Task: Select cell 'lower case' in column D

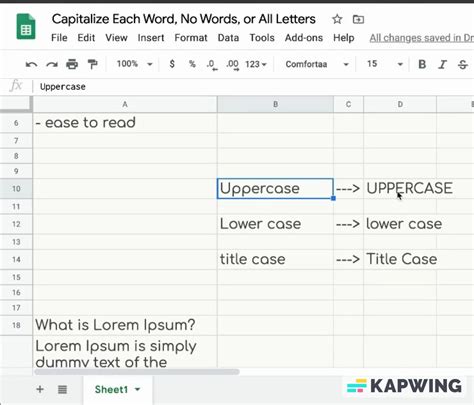Action: (x=400, y=224)
